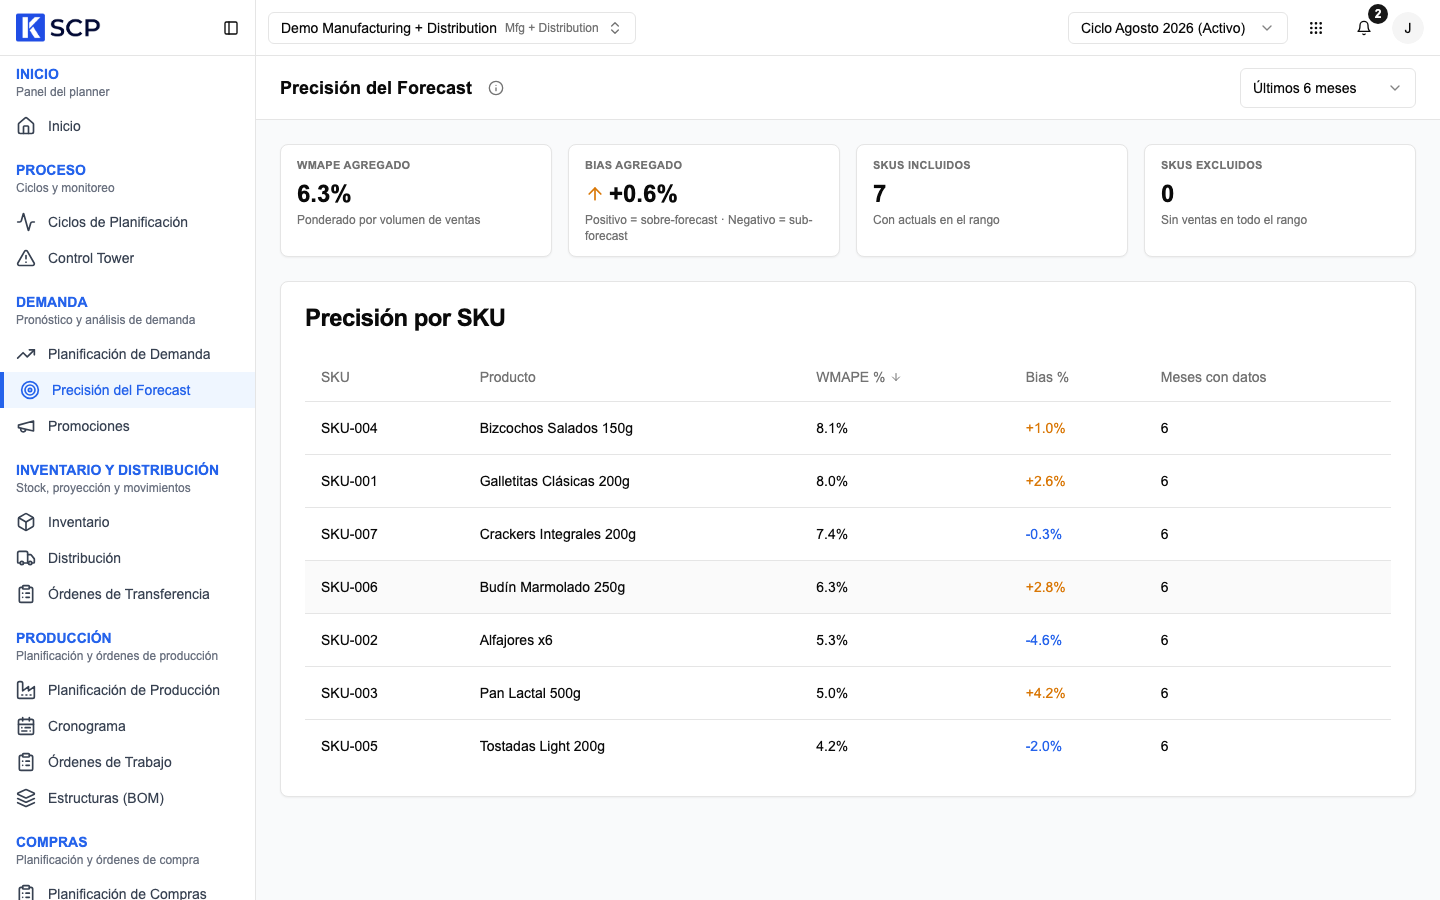The width and height of the screenshot is (1440, 900).
Task: Navigate to Control Tower
Action: (x=128, y=258)
